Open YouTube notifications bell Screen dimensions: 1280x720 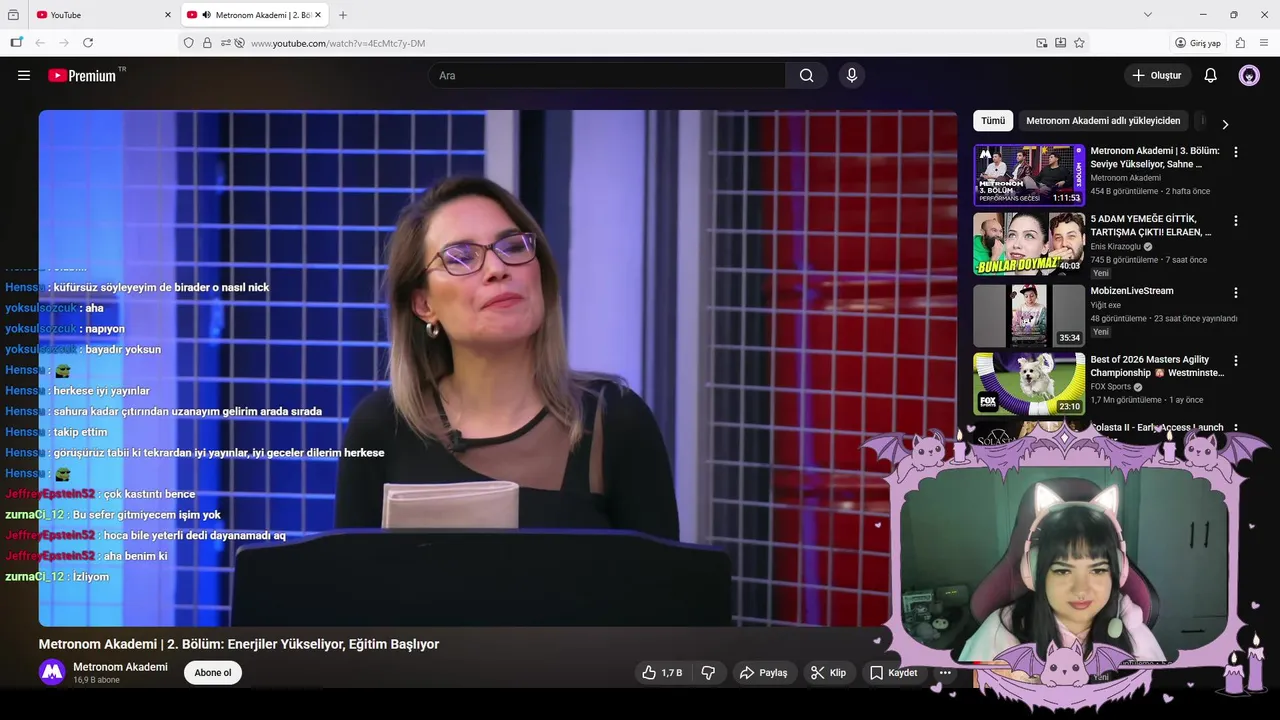[x=1210, y=75]
